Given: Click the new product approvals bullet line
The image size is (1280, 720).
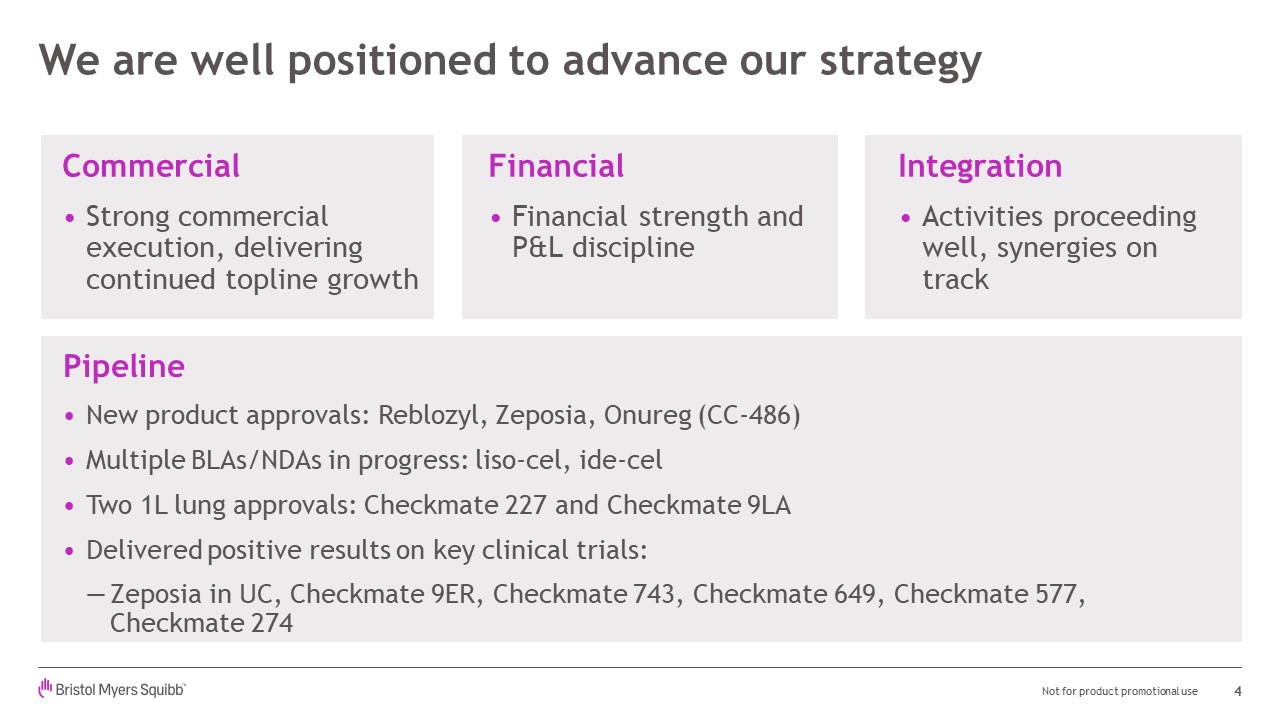Looking at the screenshot, I should pyautogui.click(x=442, y=415).
